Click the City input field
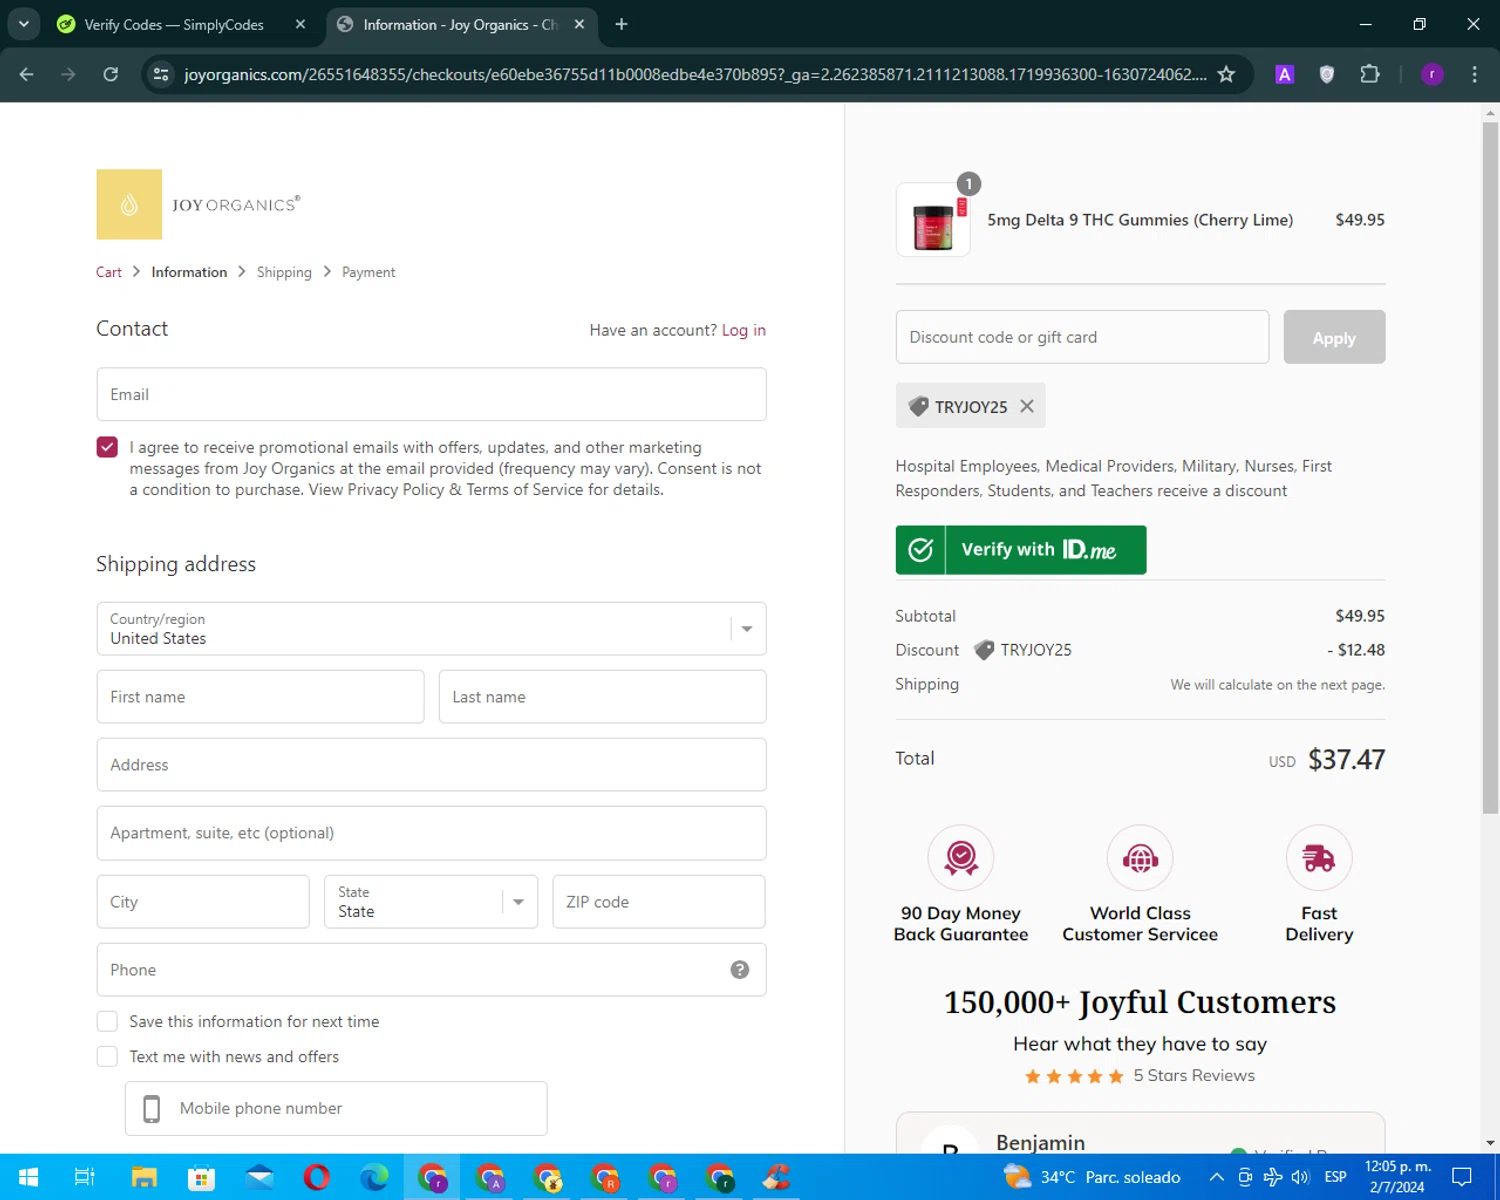 pos(203,901)
